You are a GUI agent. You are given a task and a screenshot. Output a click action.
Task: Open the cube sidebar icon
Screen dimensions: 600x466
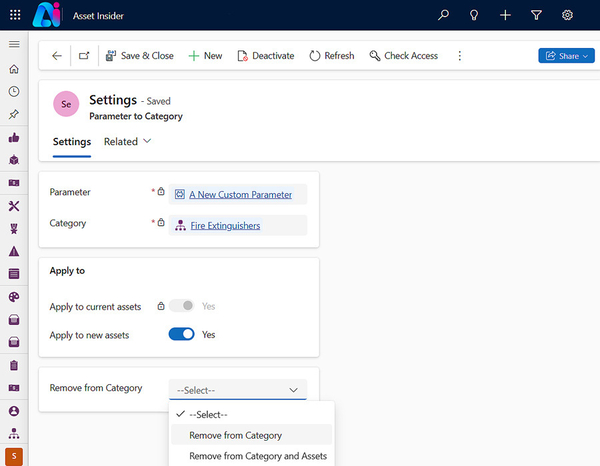pyautogui.click(x=14, y=160)
